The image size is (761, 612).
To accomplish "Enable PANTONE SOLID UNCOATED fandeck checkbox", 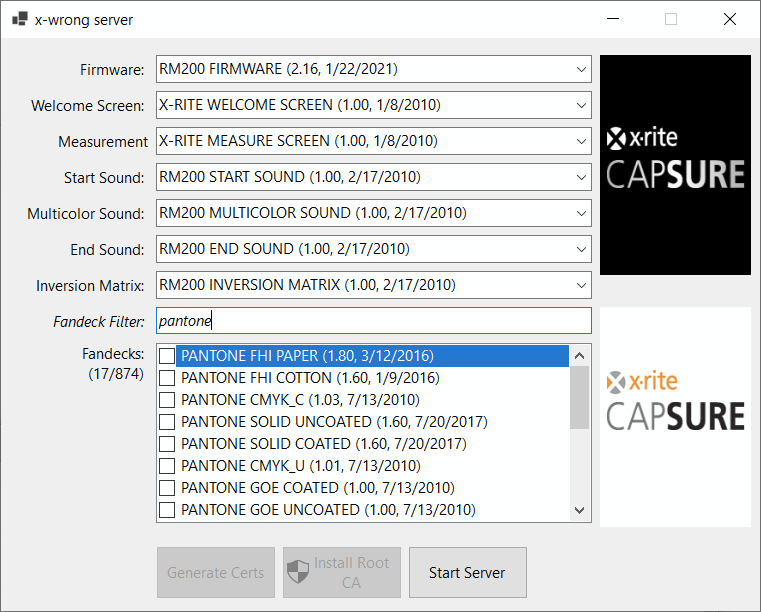I will 167,422.
